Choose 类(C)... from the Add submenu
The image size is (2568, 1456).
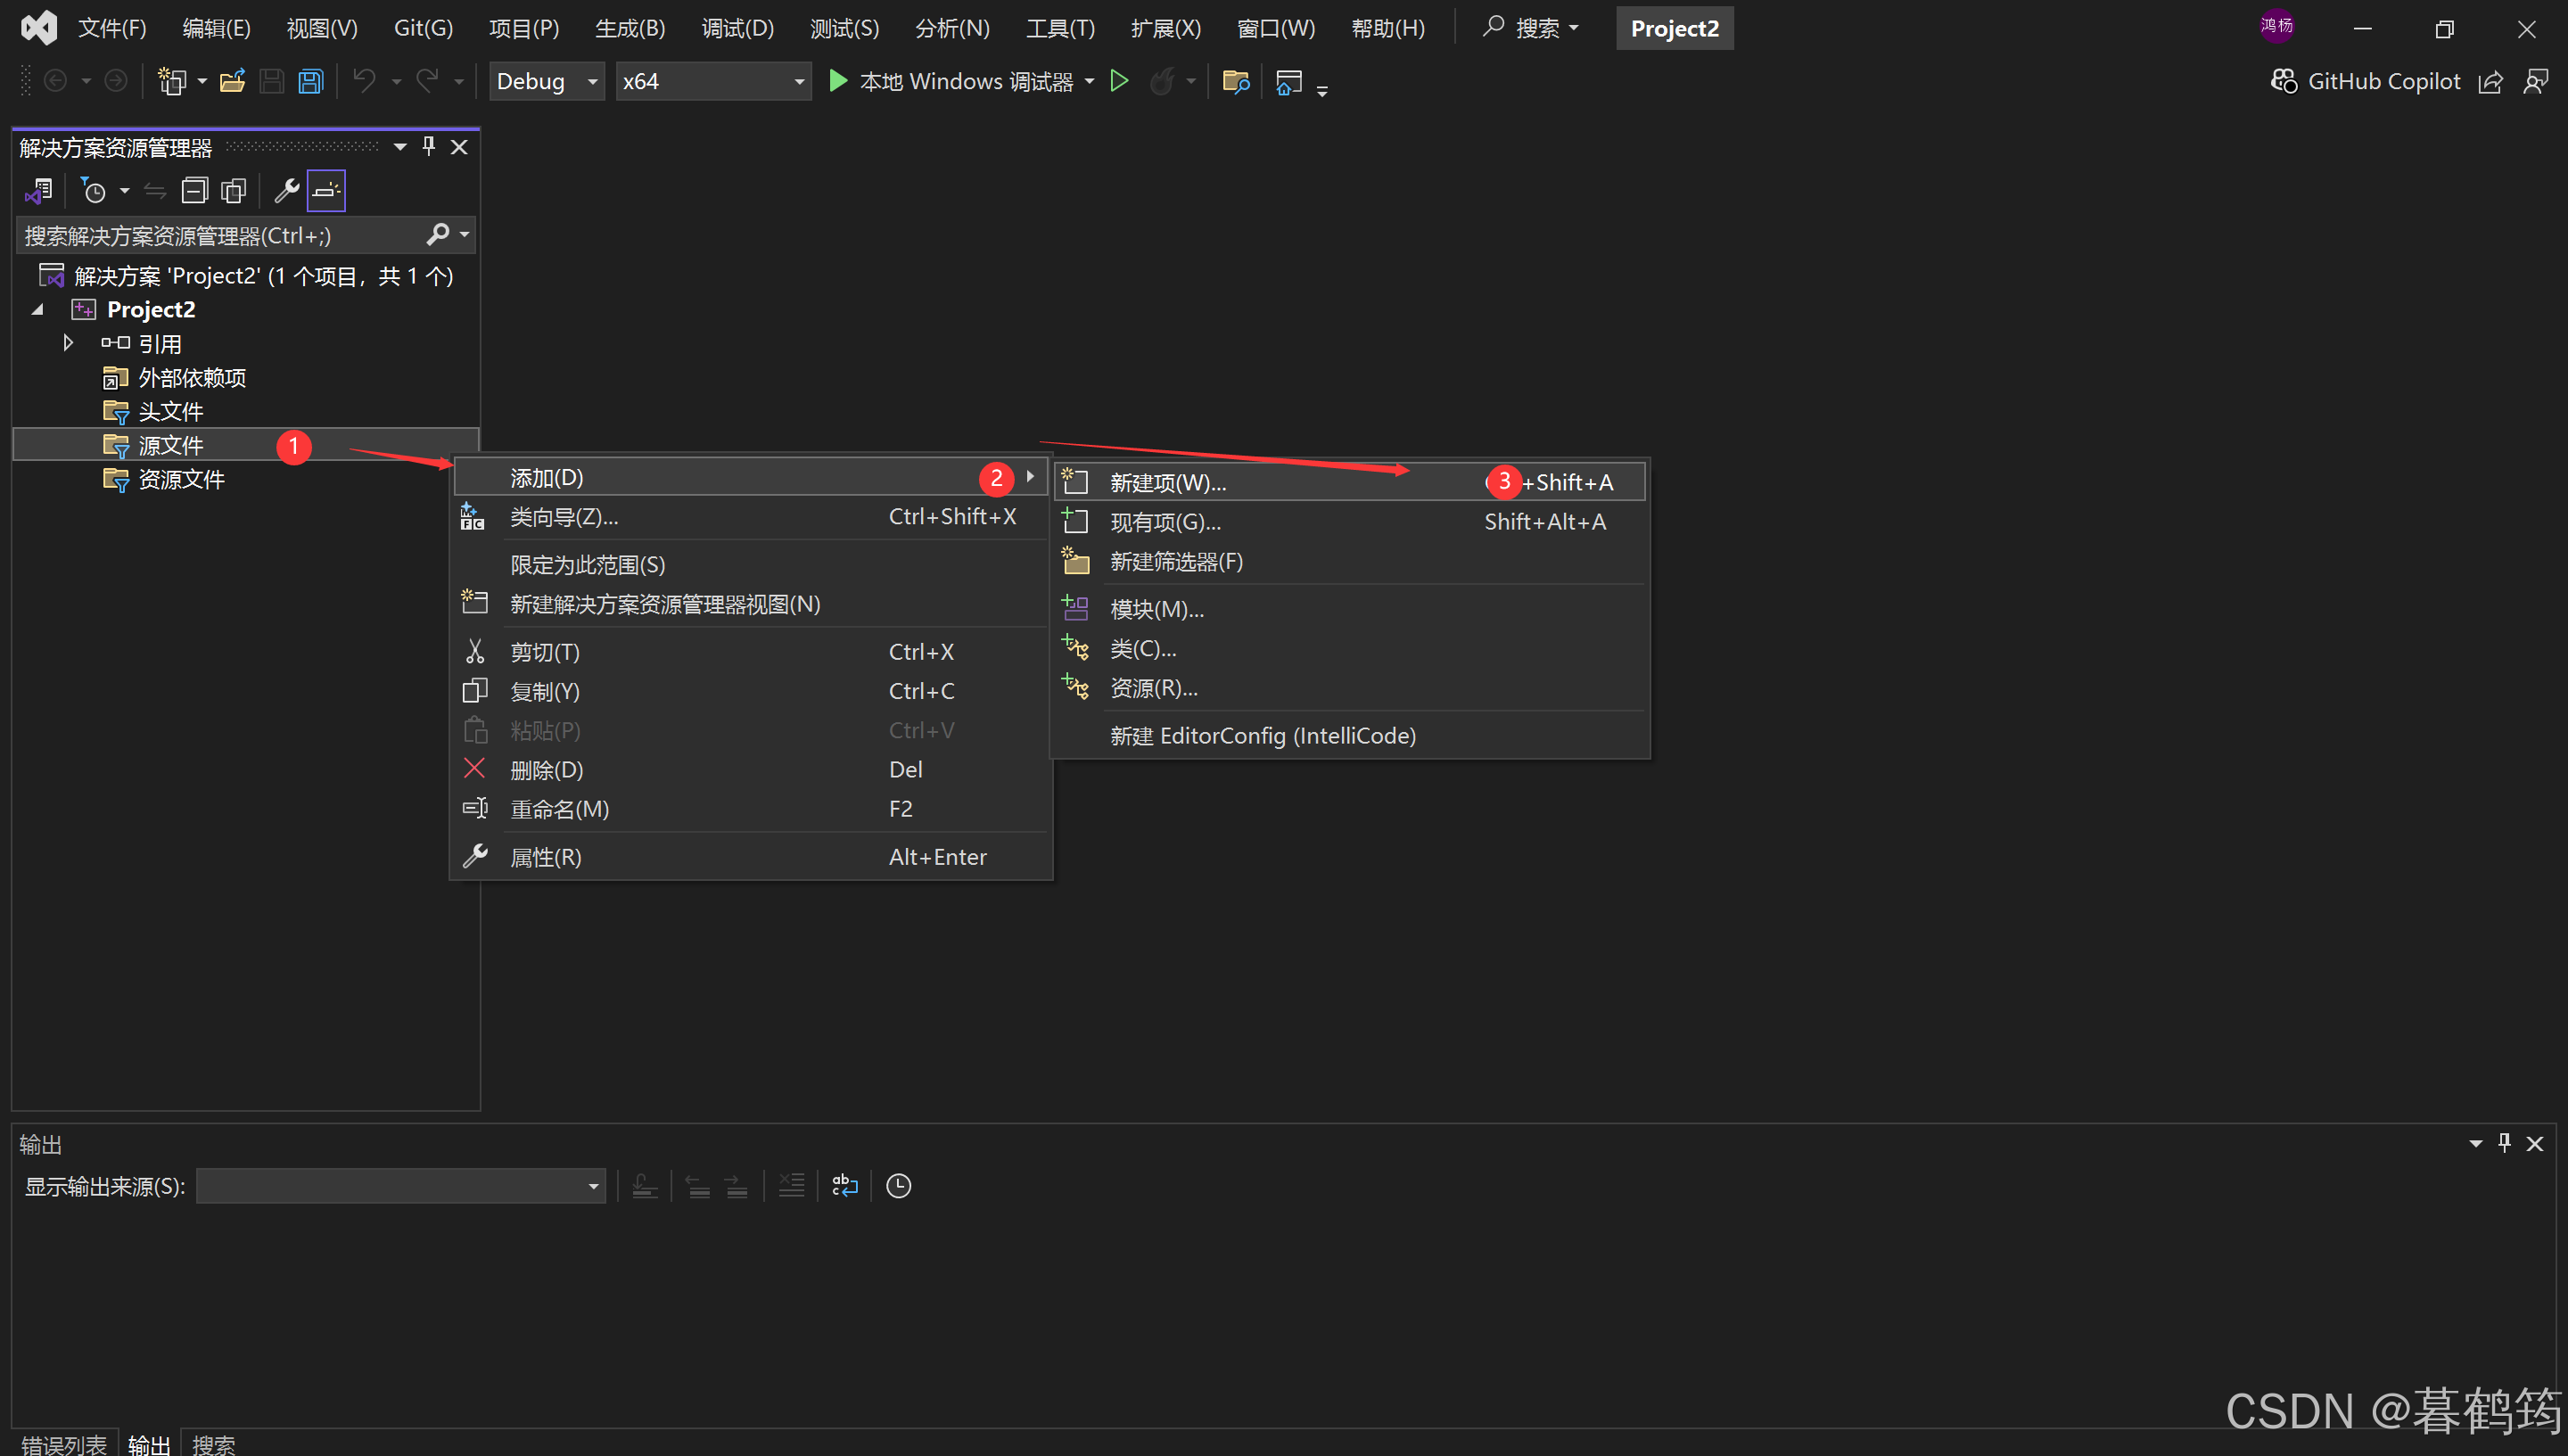pos(1143,649)
